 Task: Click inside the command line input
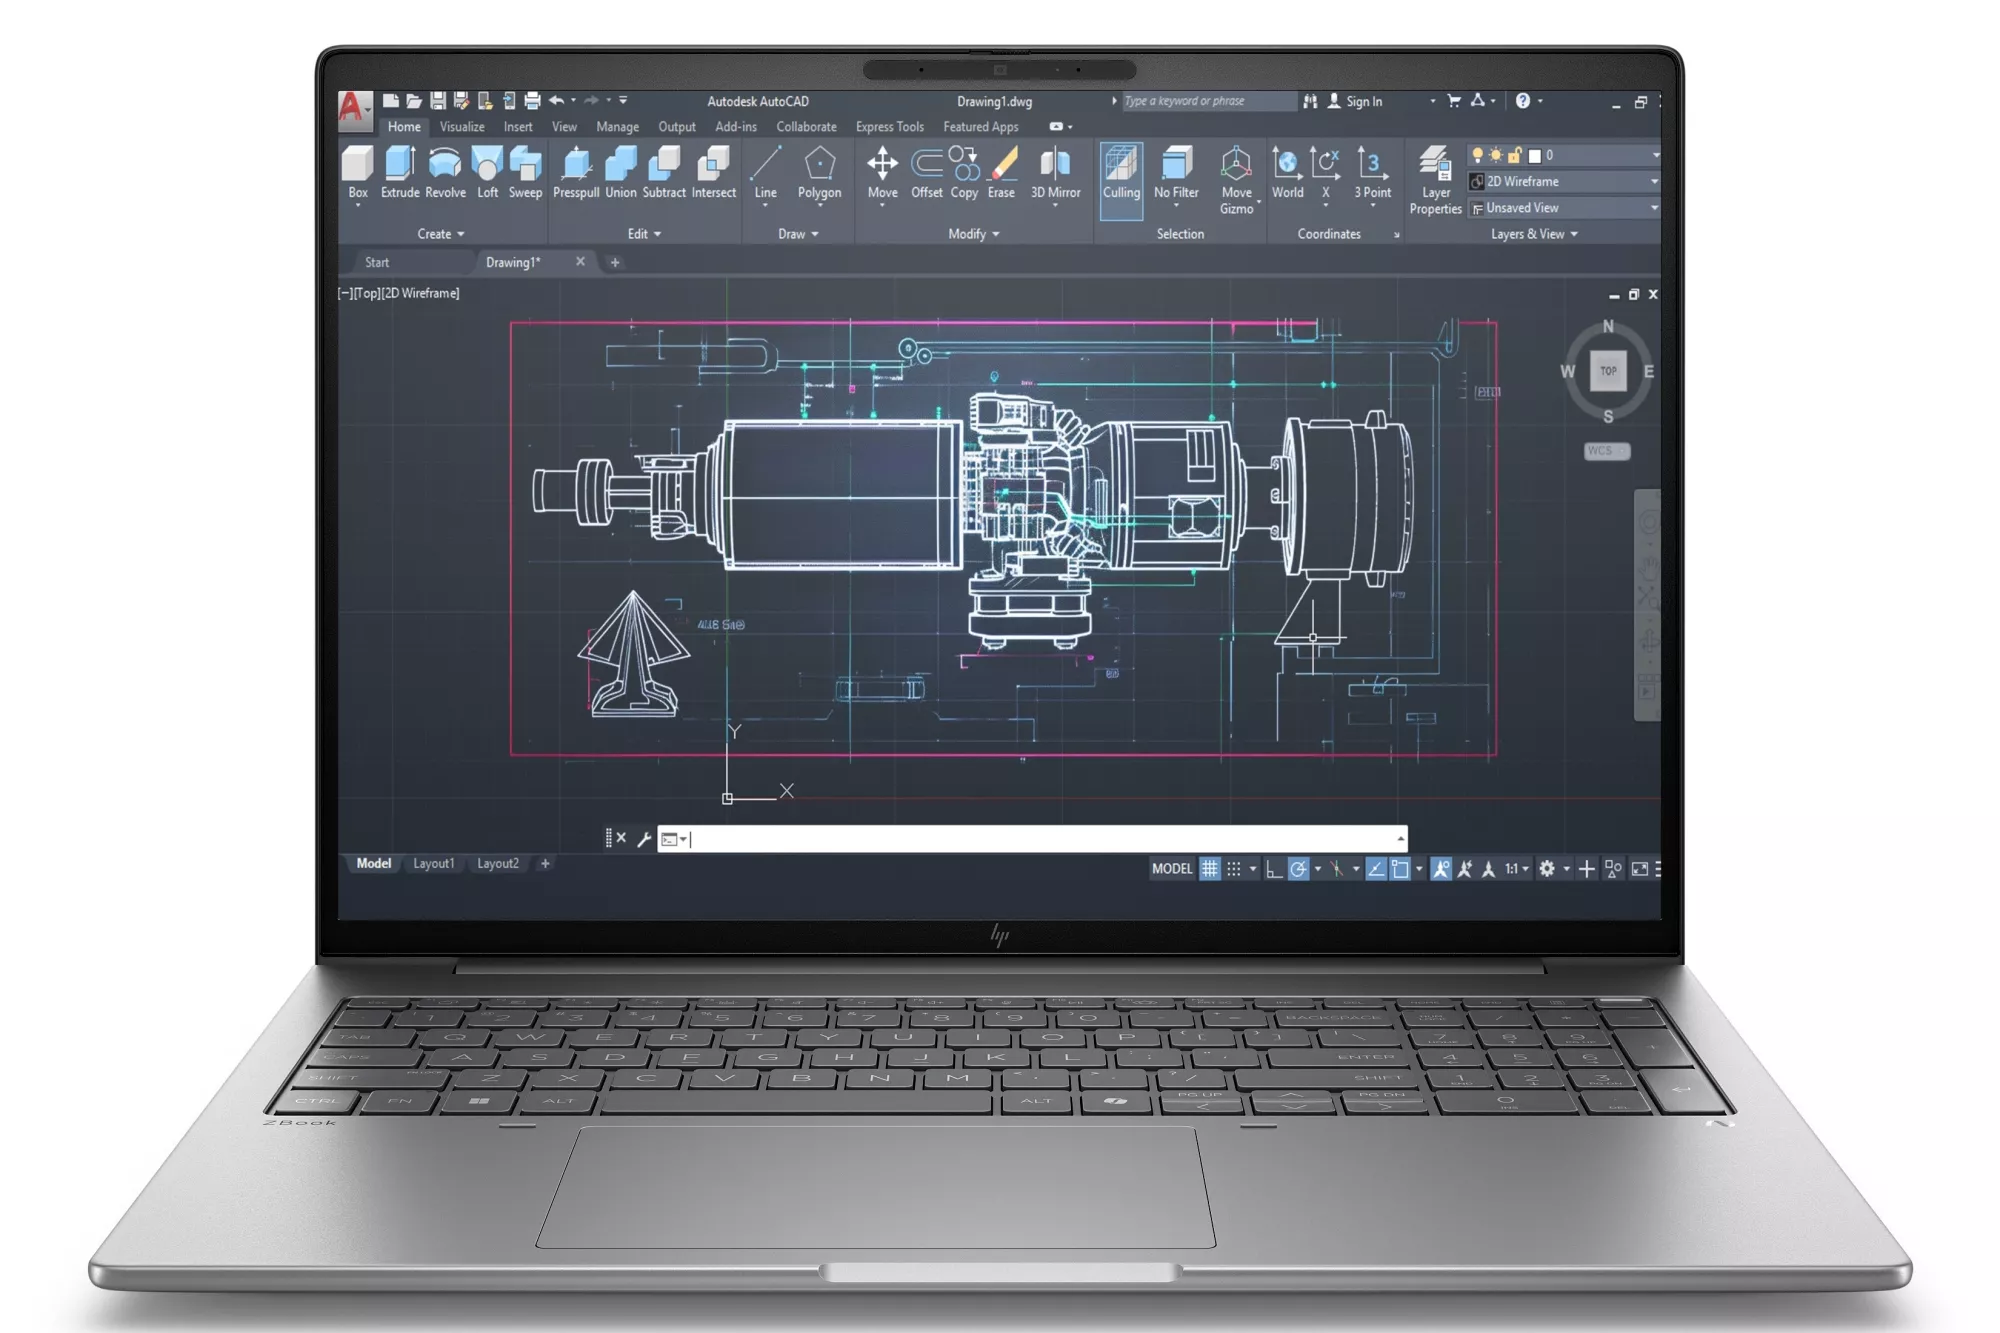pyautogui.click(x=1000, y=839)
